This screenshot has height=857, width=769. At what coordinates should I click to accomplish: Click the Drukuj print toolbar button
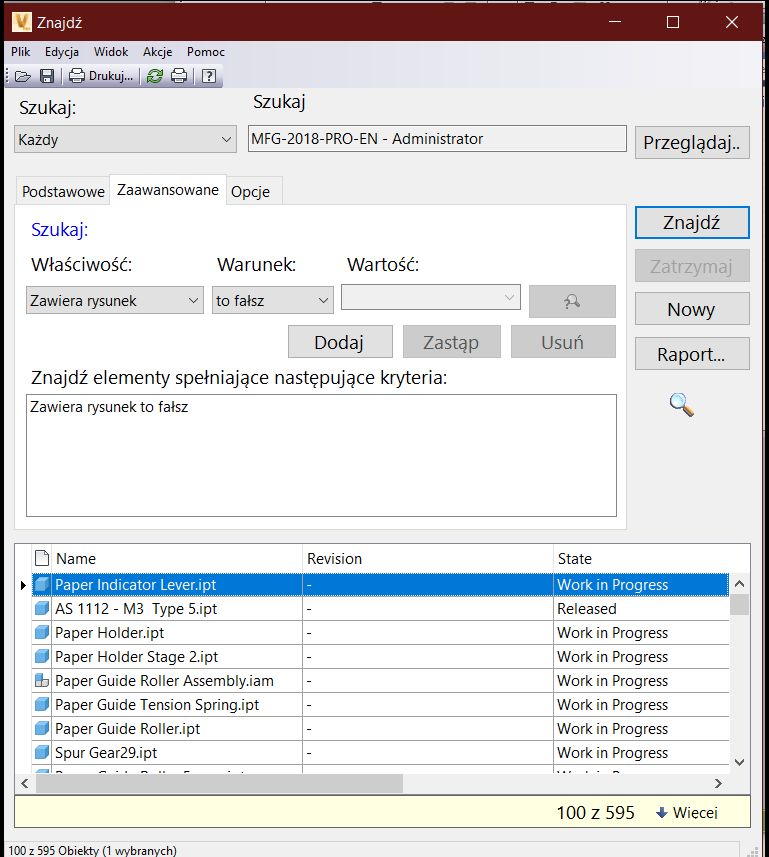click(x=100, y=76)
